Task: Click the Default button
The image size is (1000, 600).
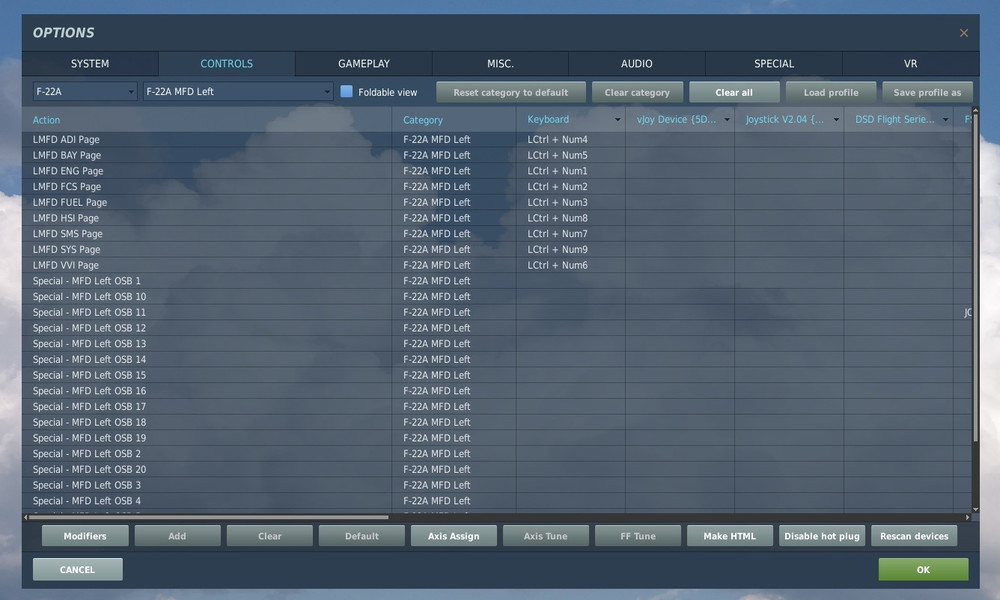Action: click(362, 536)
